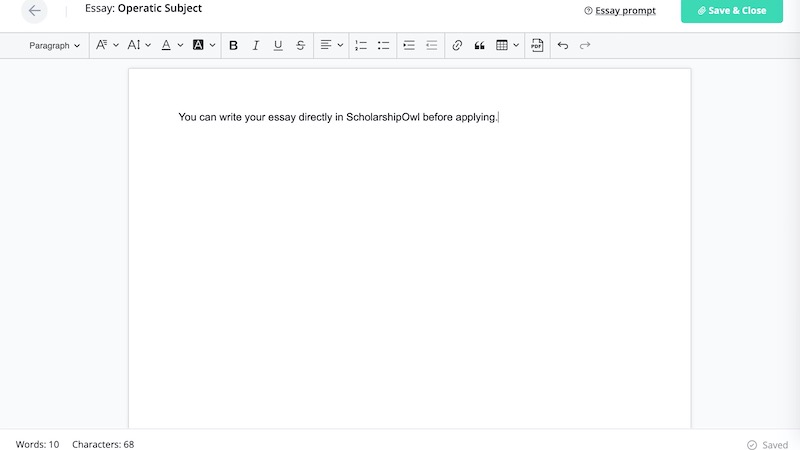Click the insert table icon

click(502, 45)
